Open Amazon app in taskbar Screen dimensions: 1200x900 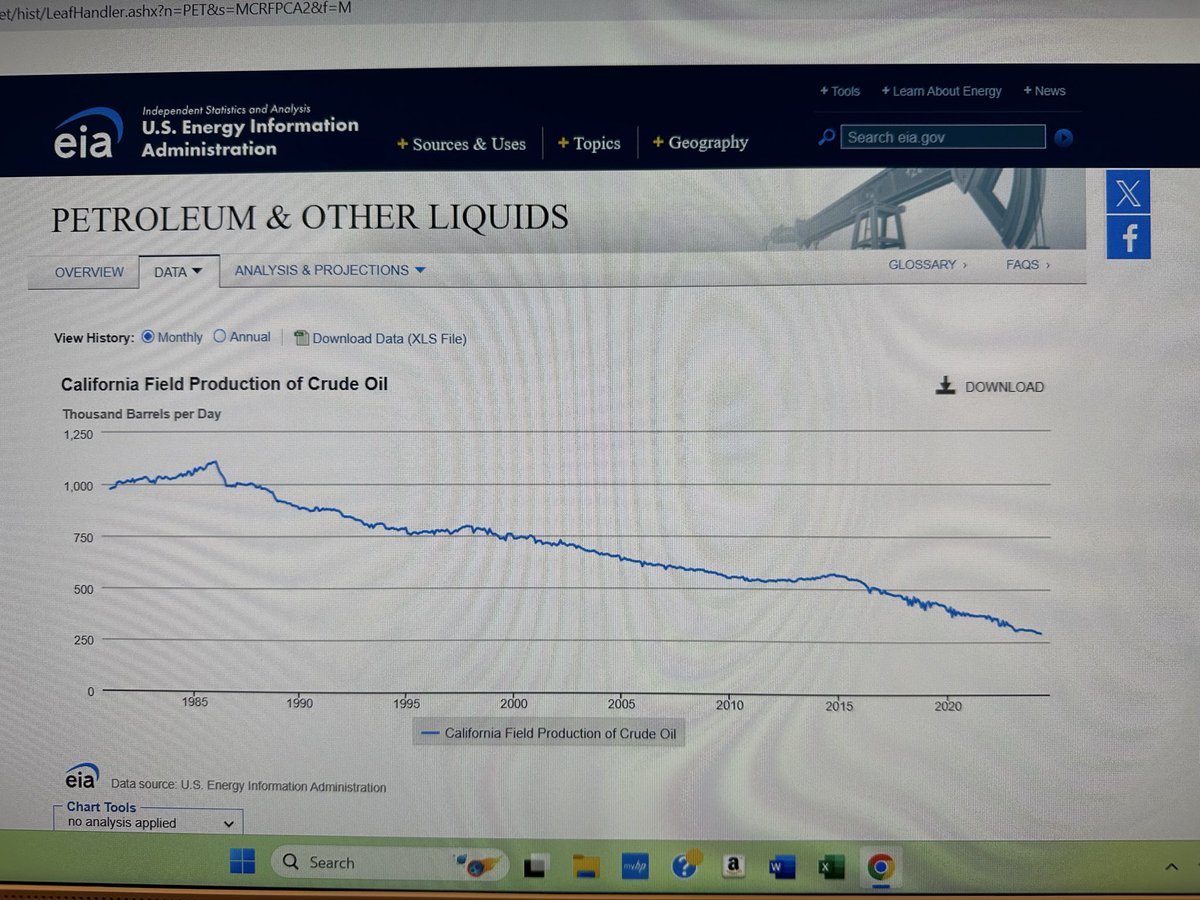pos(734,866)
